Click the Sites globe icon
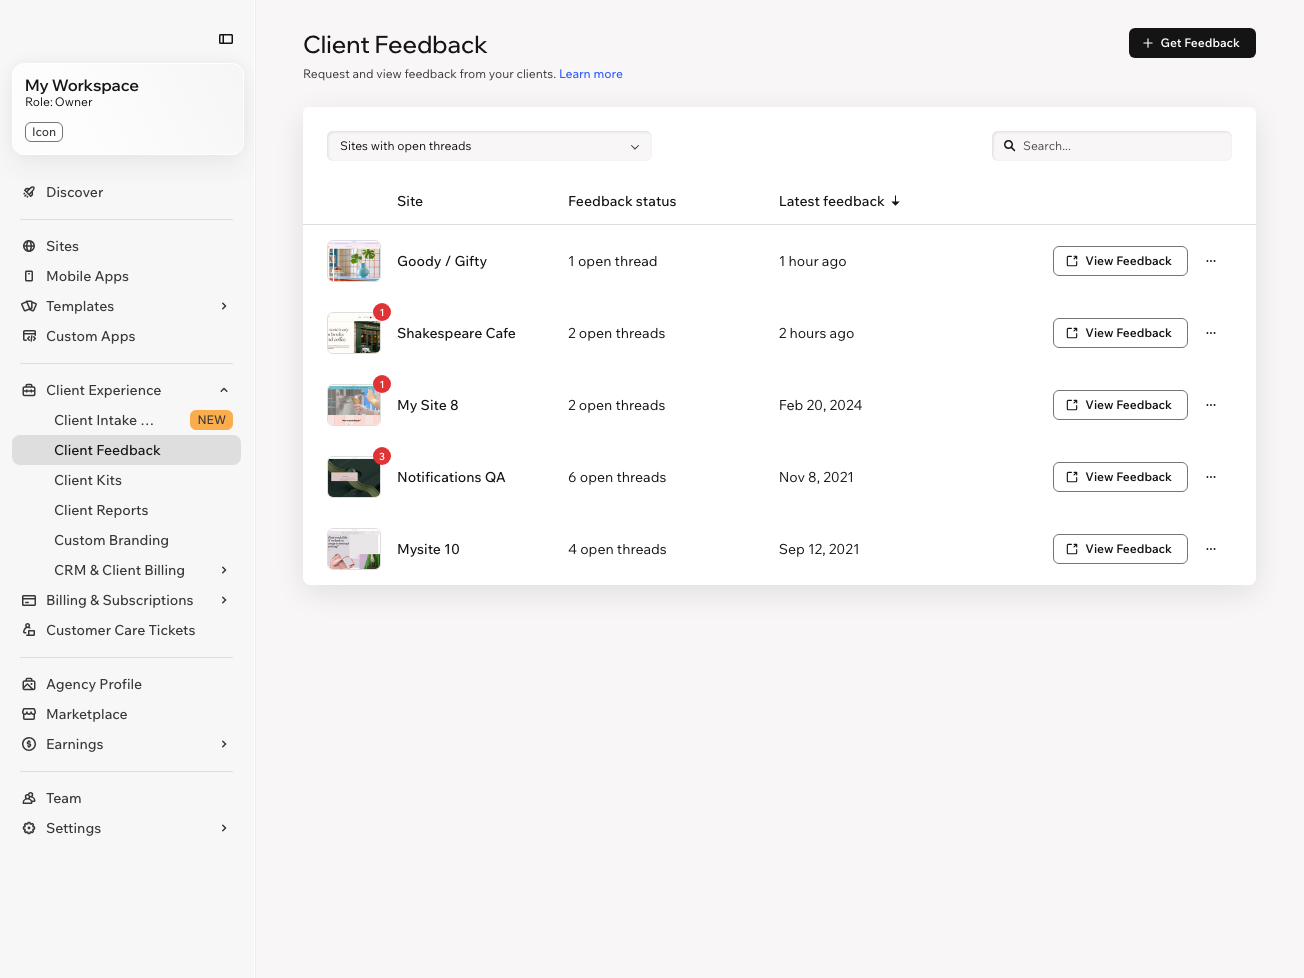1304x978 pixels. [x=29, y=246]
